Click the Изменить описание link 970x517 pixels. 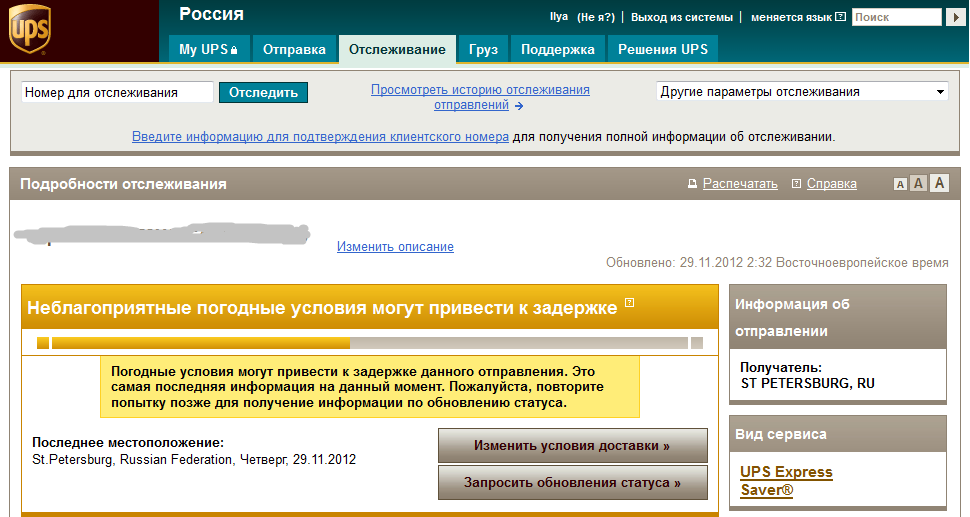pos(395,246)
